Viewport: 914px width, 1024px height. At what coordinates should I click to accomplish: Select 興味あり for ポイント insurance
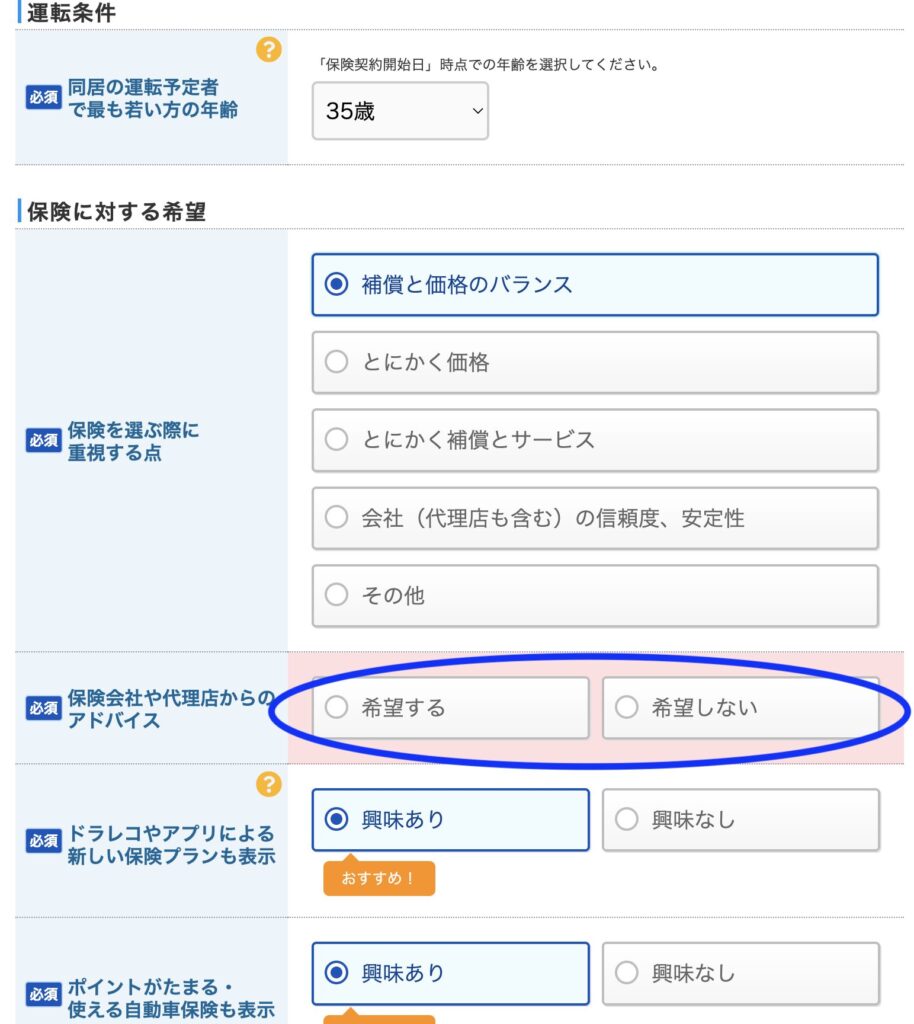click(450, 973)
